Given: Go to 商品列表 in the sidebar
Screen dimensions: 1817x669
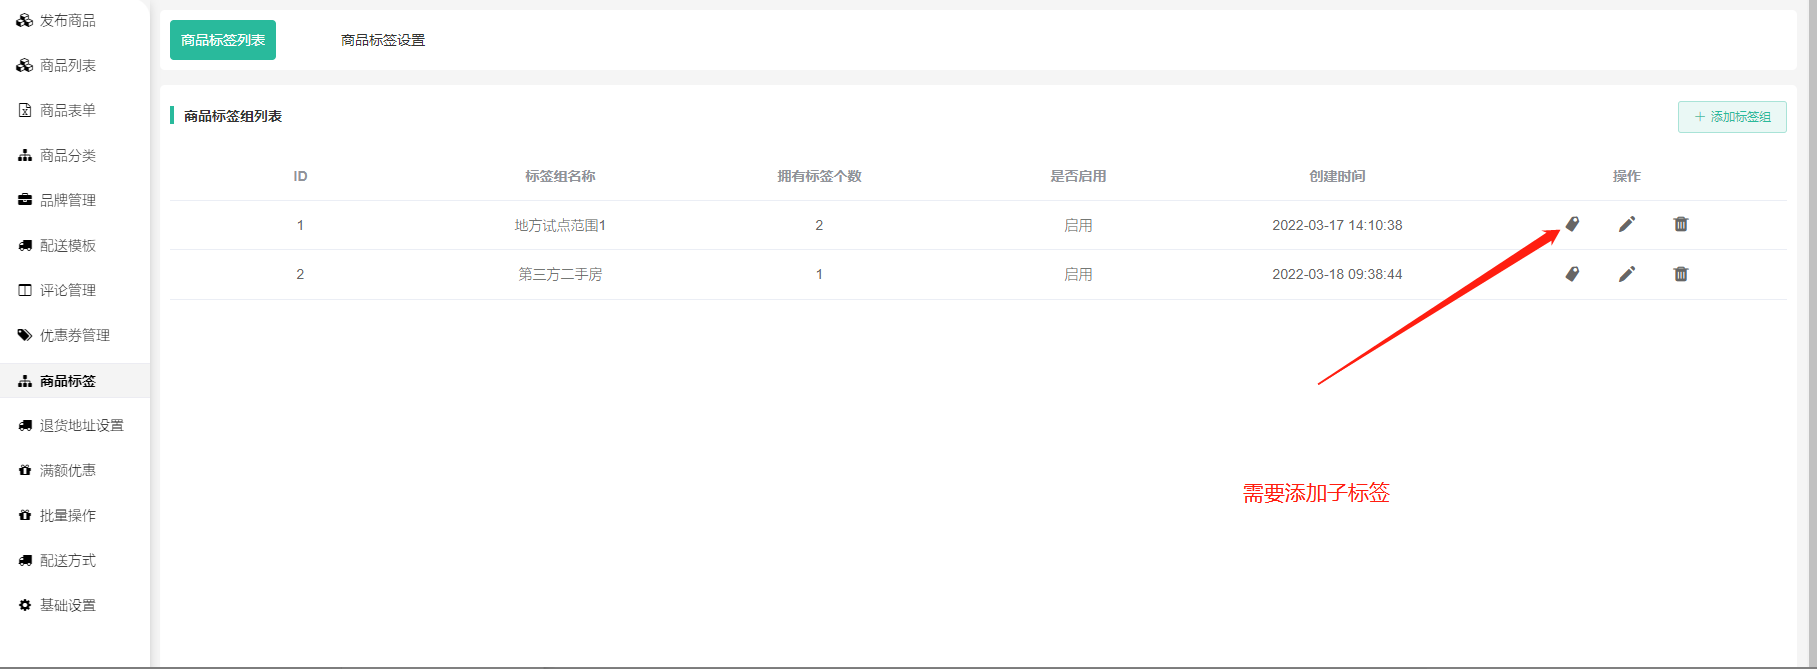Looking at the screenshot, I should point(67,65).
